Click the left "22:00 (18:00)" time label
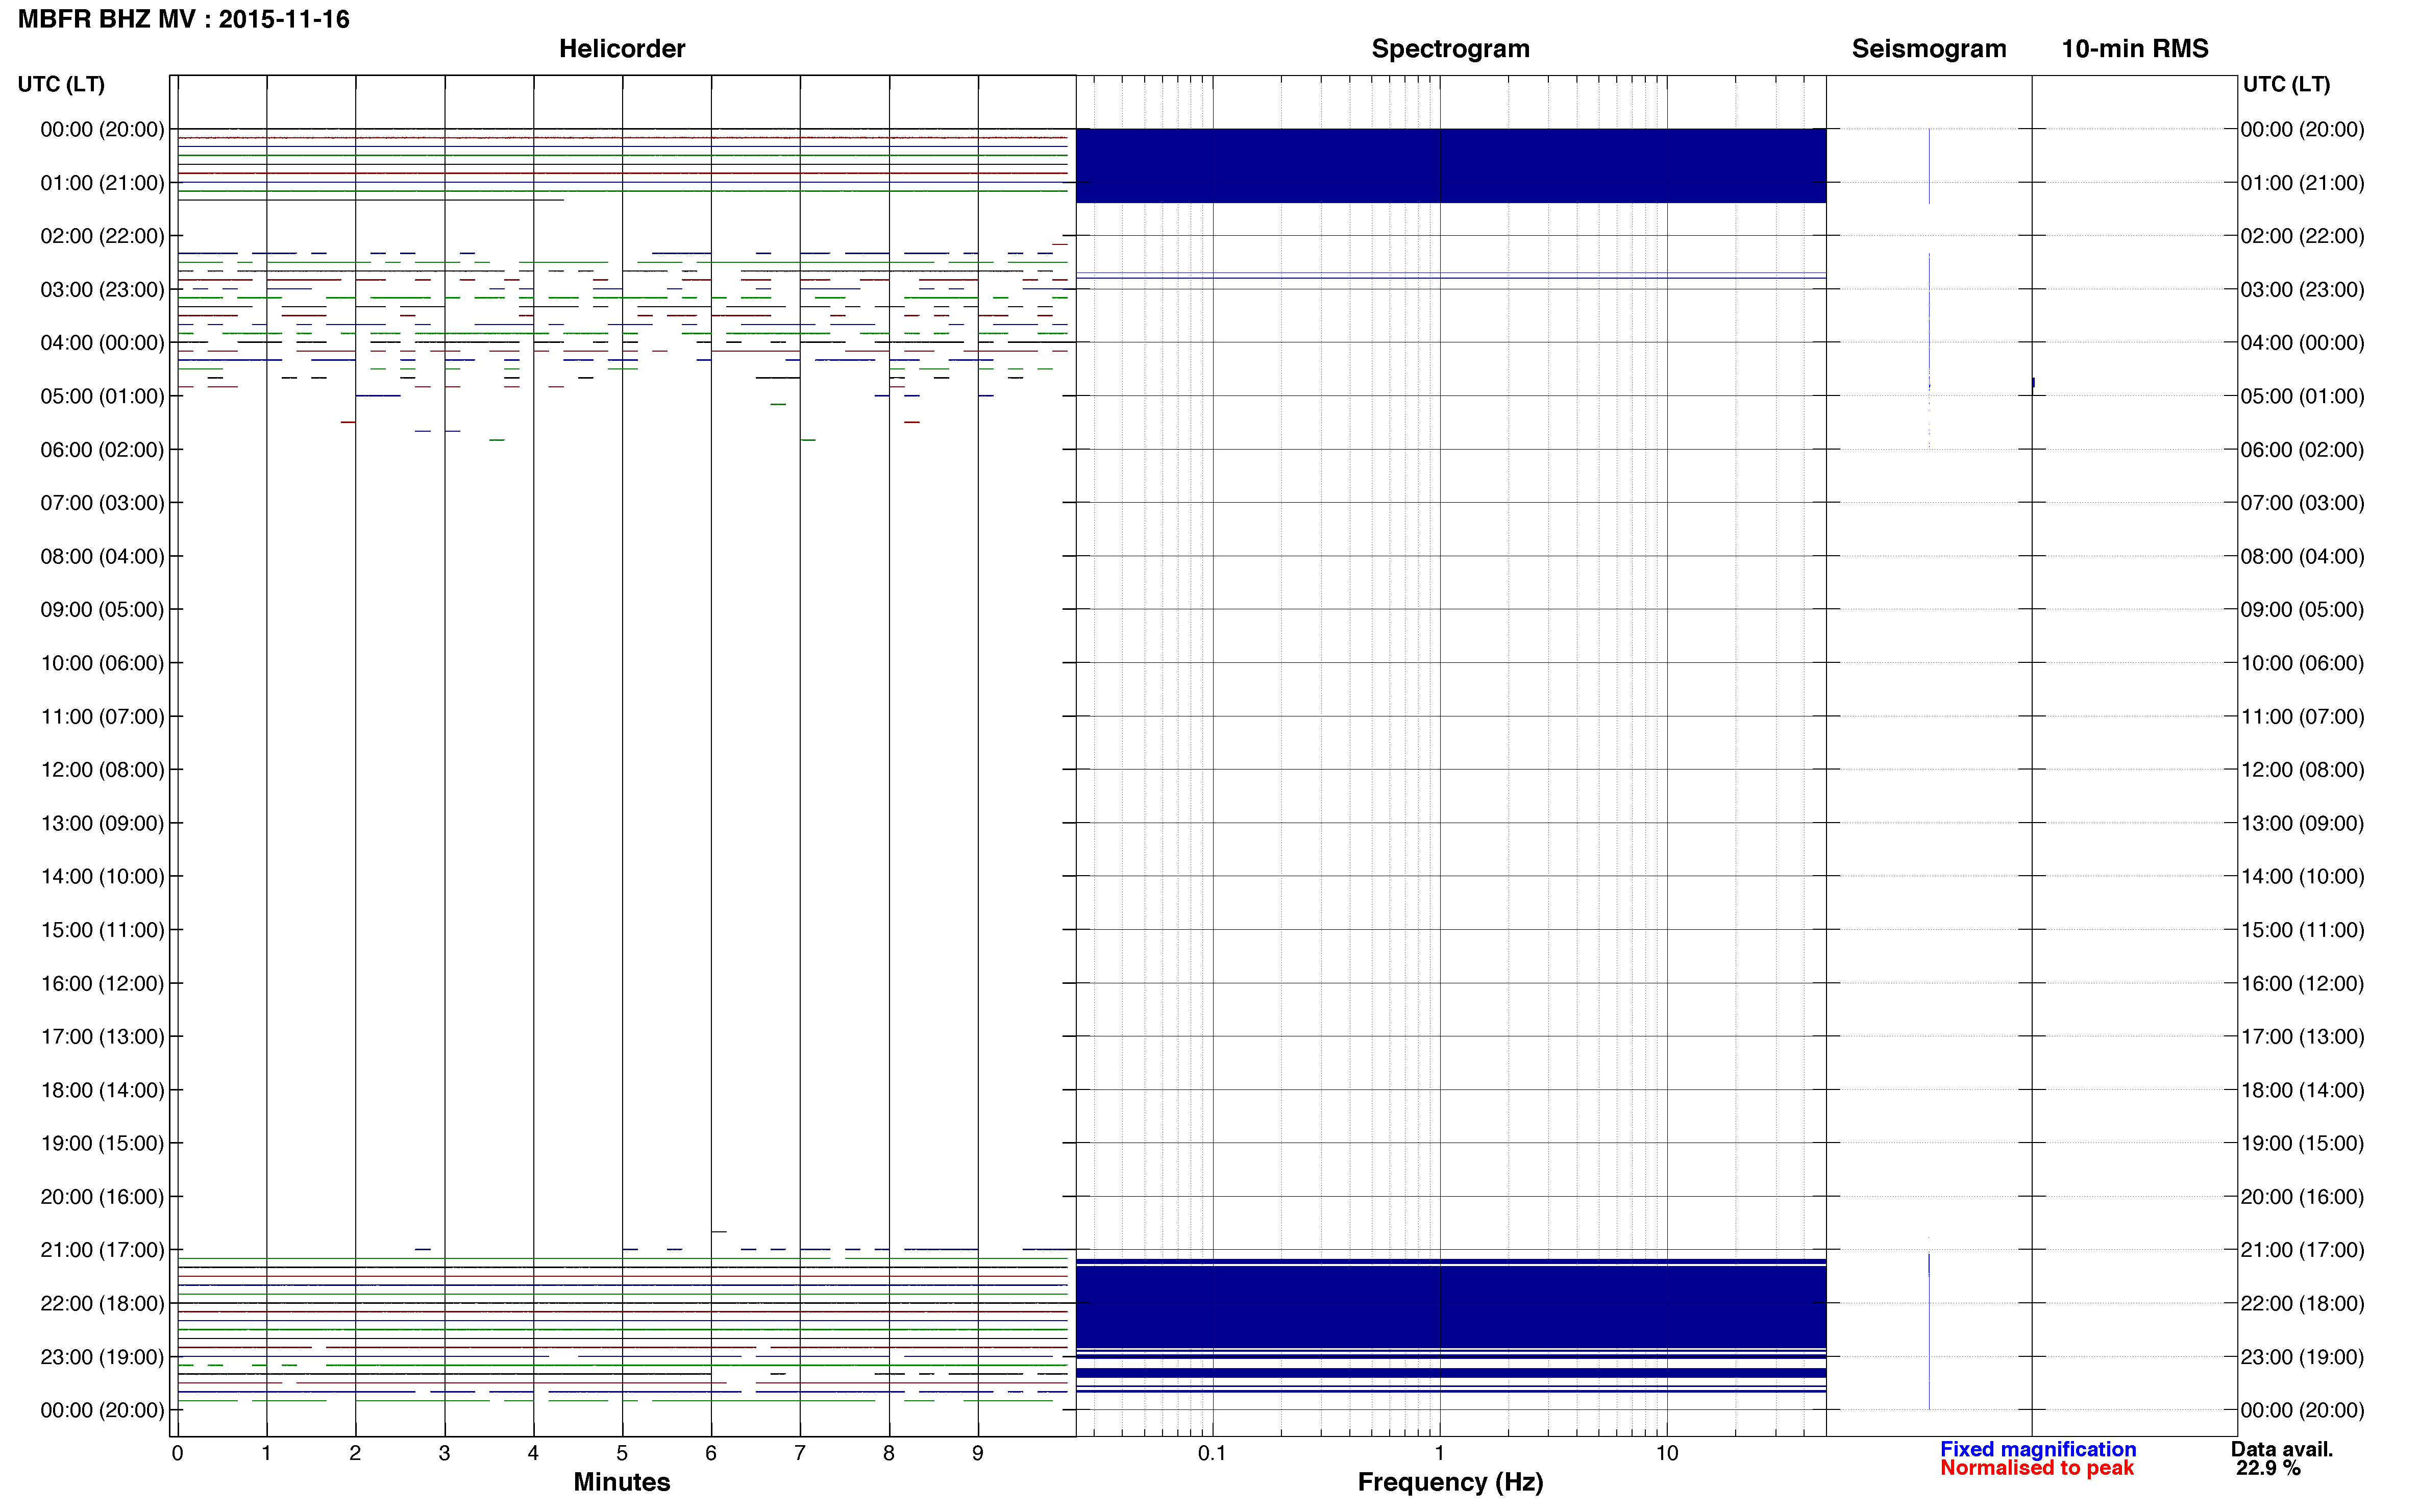Image resolution: width=2419 pixels, height=1512 pixels. coord(102,1303)
